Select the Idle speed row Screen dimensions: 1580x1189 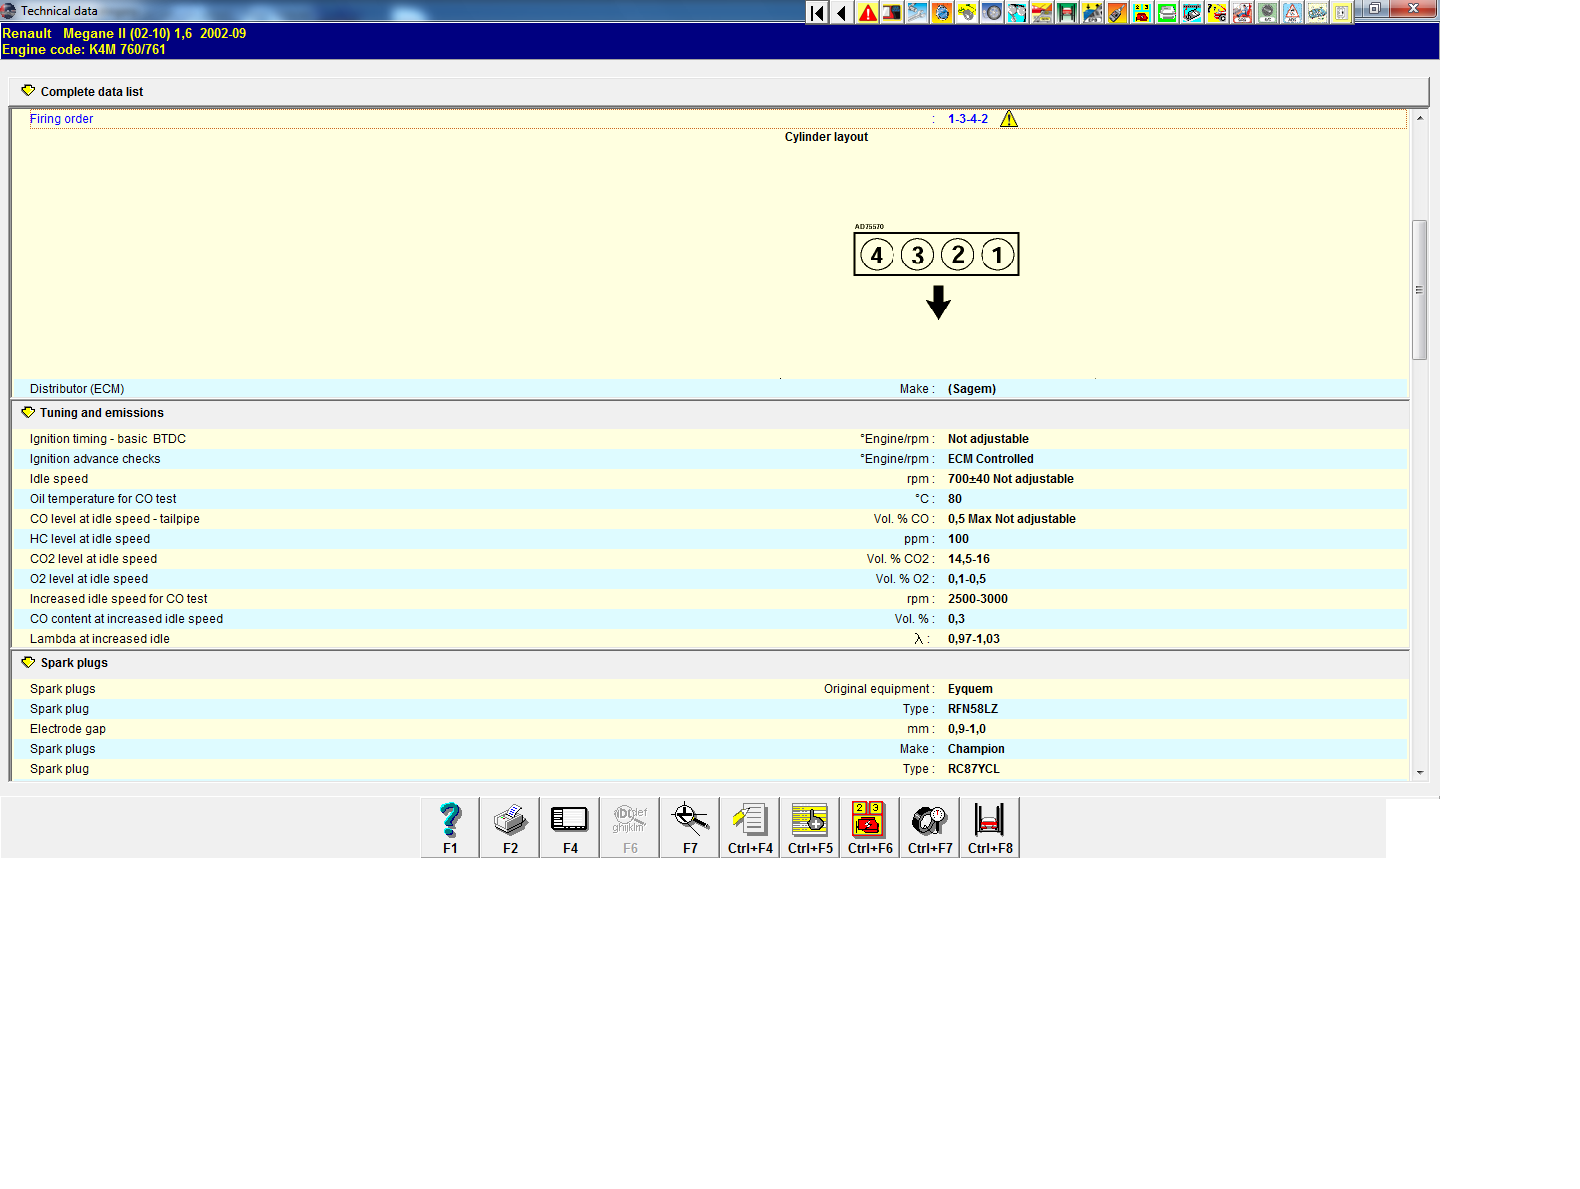[710, 479]
